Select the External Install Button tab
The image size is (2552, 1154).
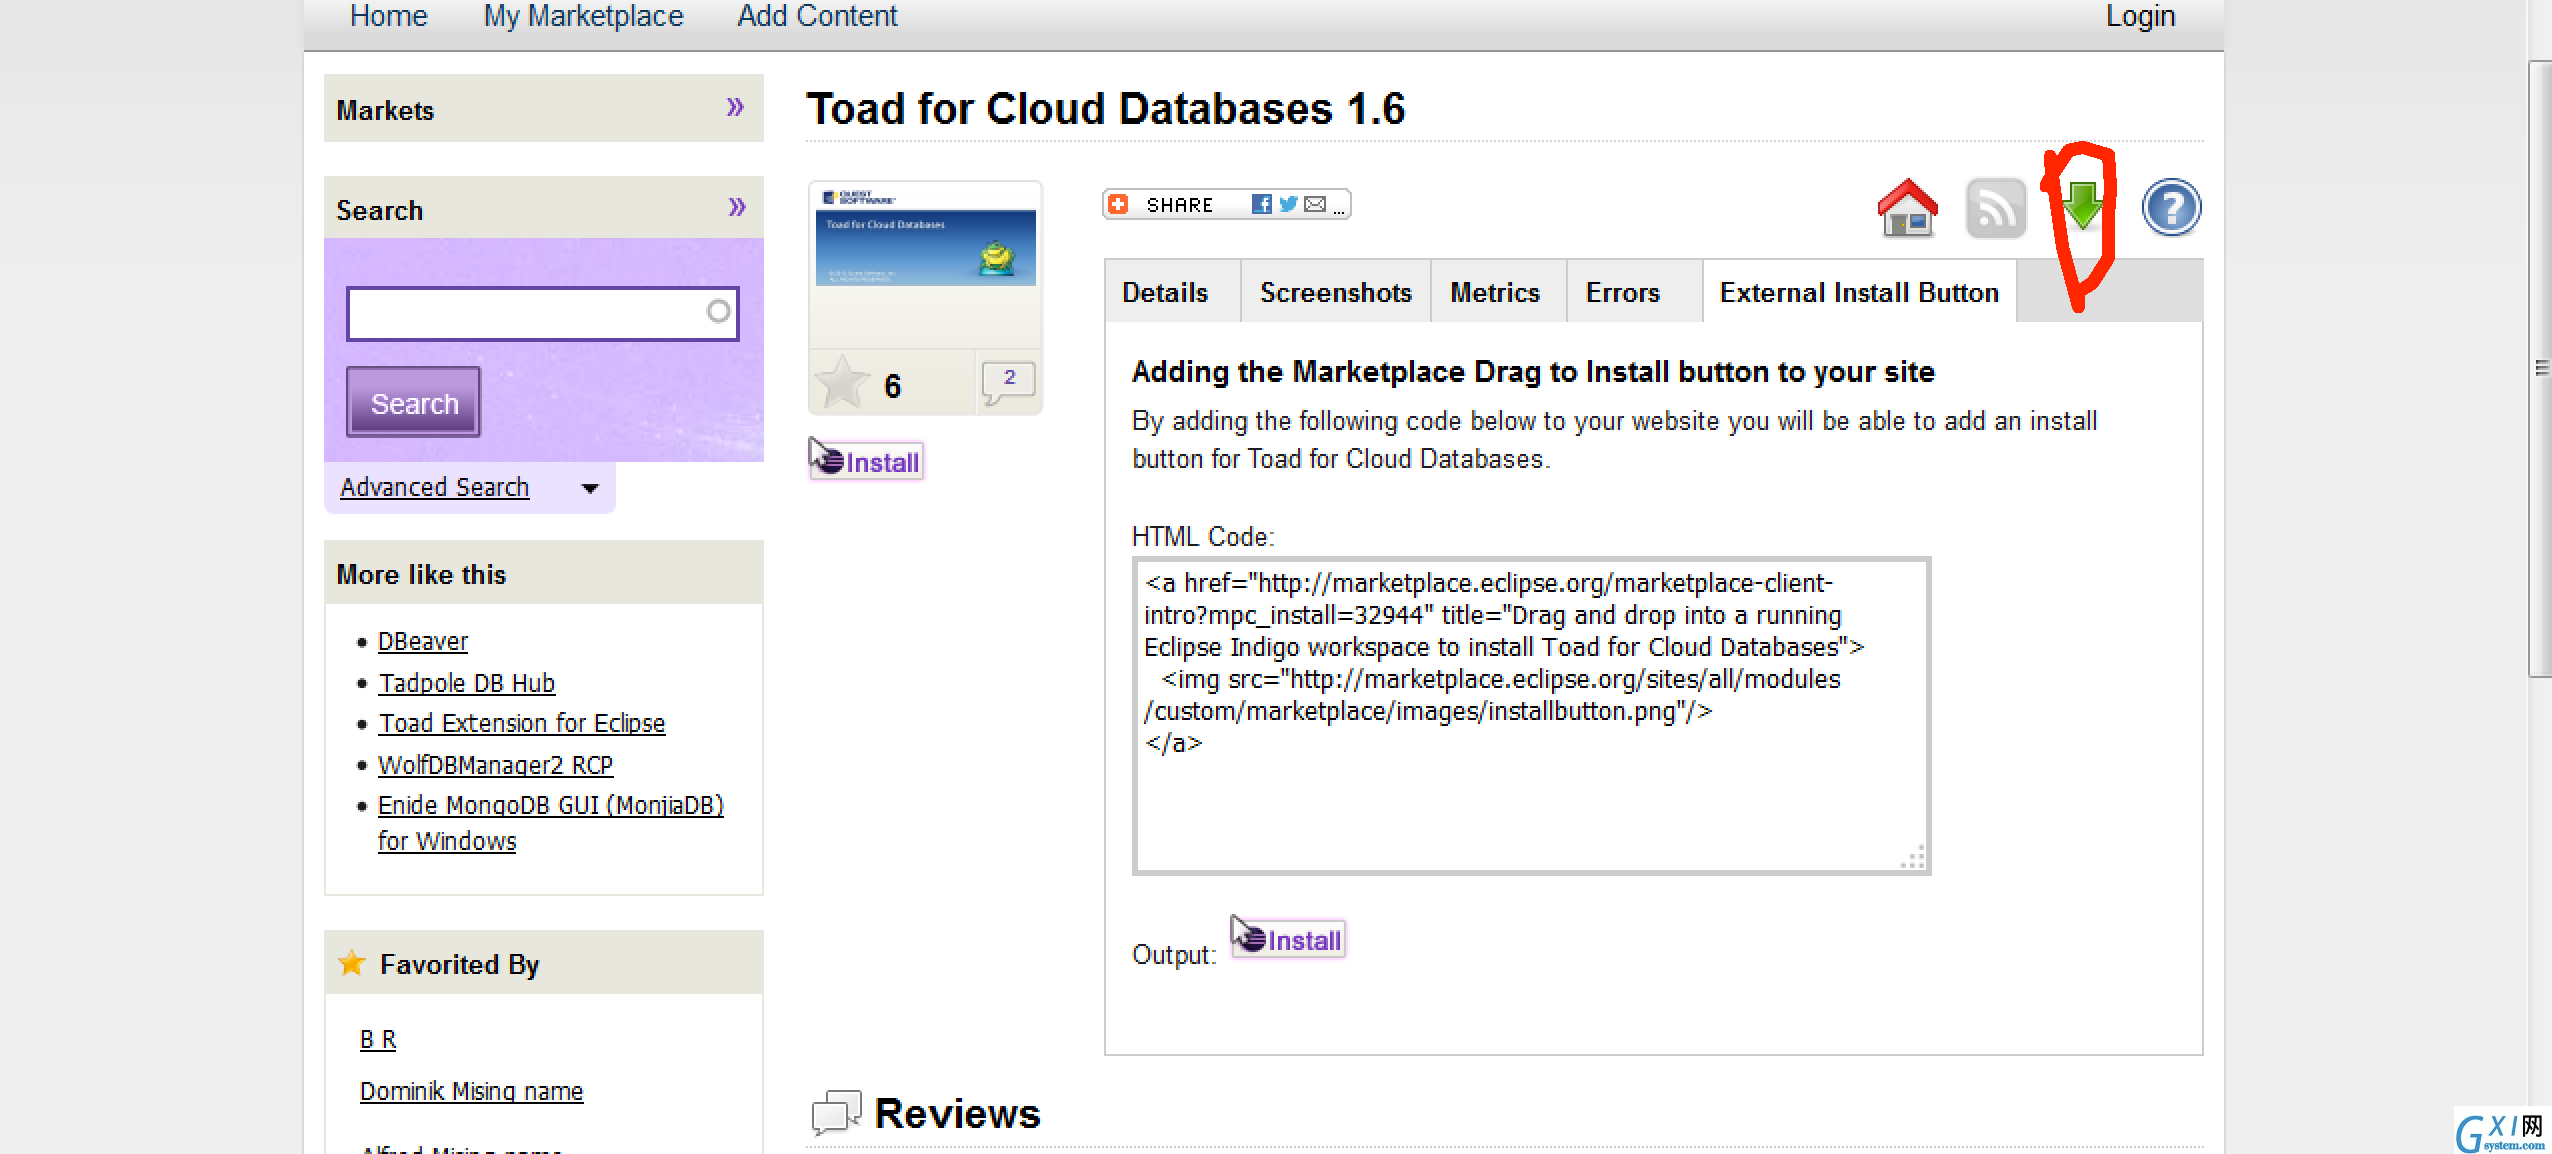click(x=1859, y=292)
